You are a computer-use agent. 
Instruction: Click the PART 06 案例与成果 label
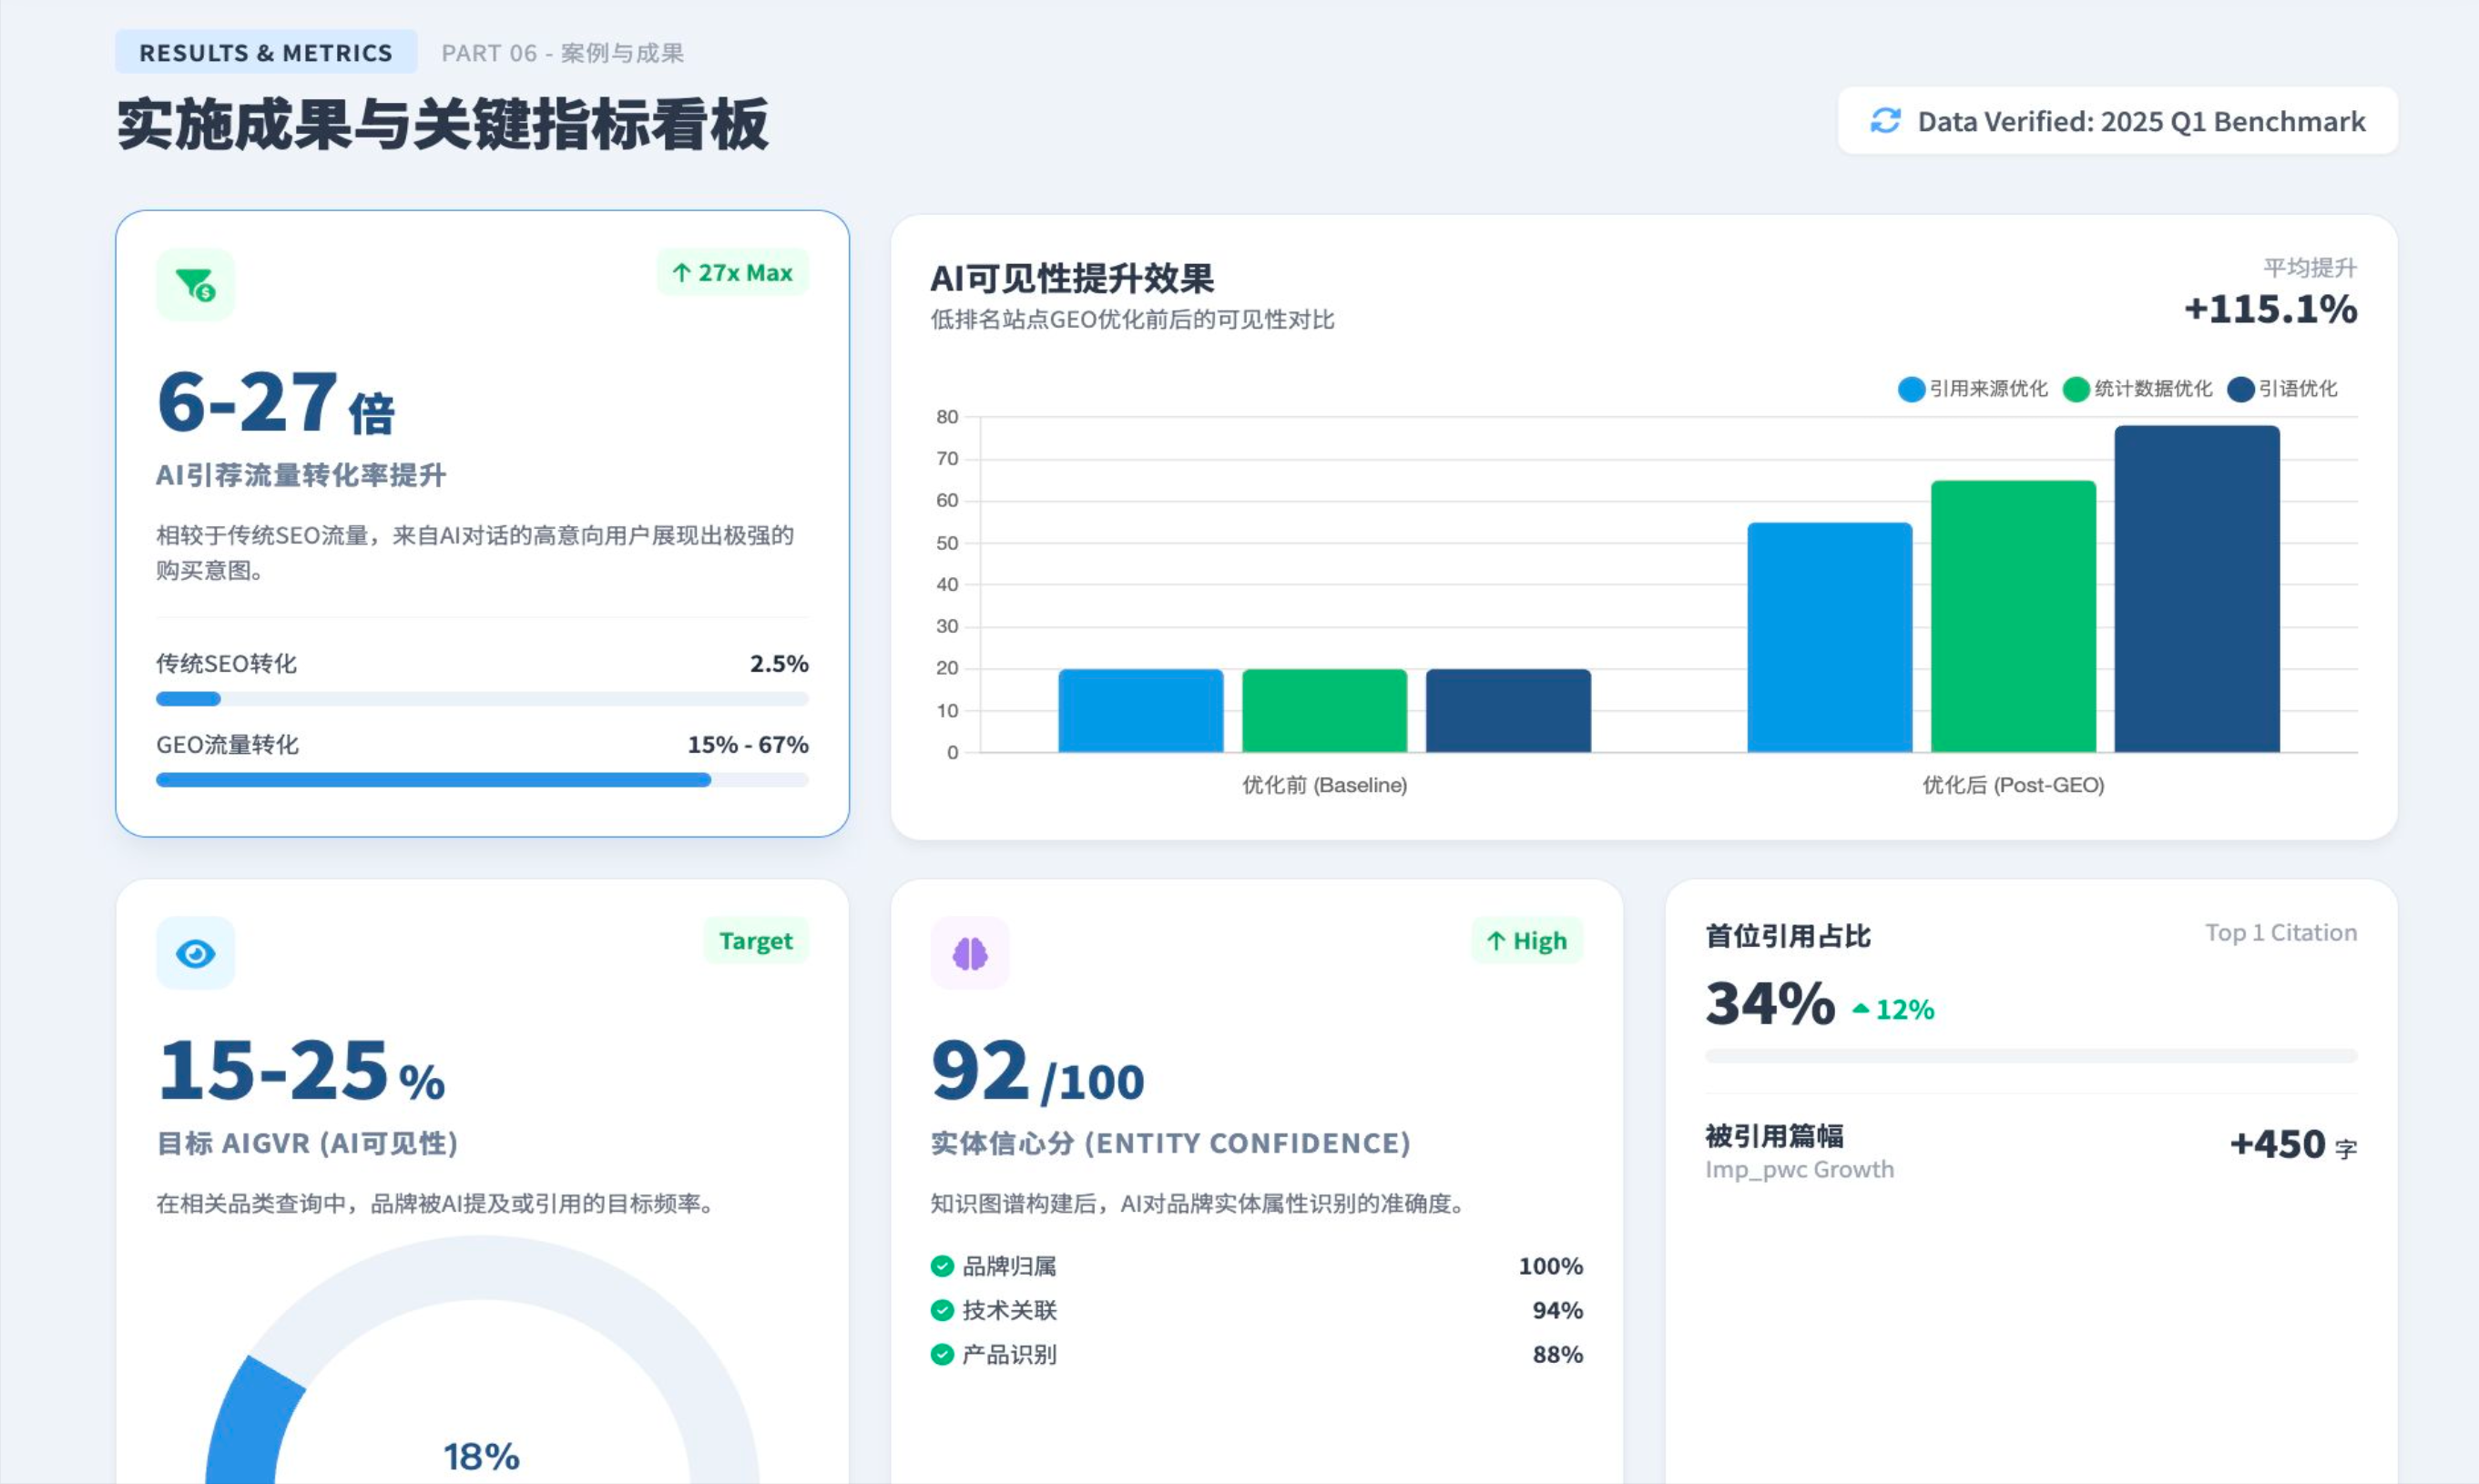(x=562, y=53)
